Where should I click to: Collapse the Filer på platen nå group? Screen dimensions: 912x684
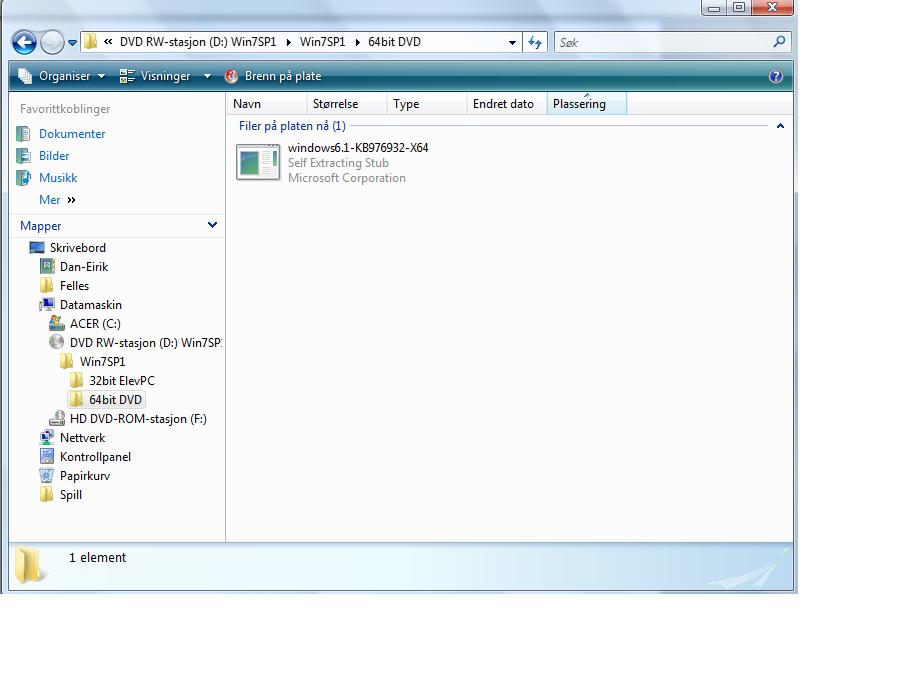point(781,126)
